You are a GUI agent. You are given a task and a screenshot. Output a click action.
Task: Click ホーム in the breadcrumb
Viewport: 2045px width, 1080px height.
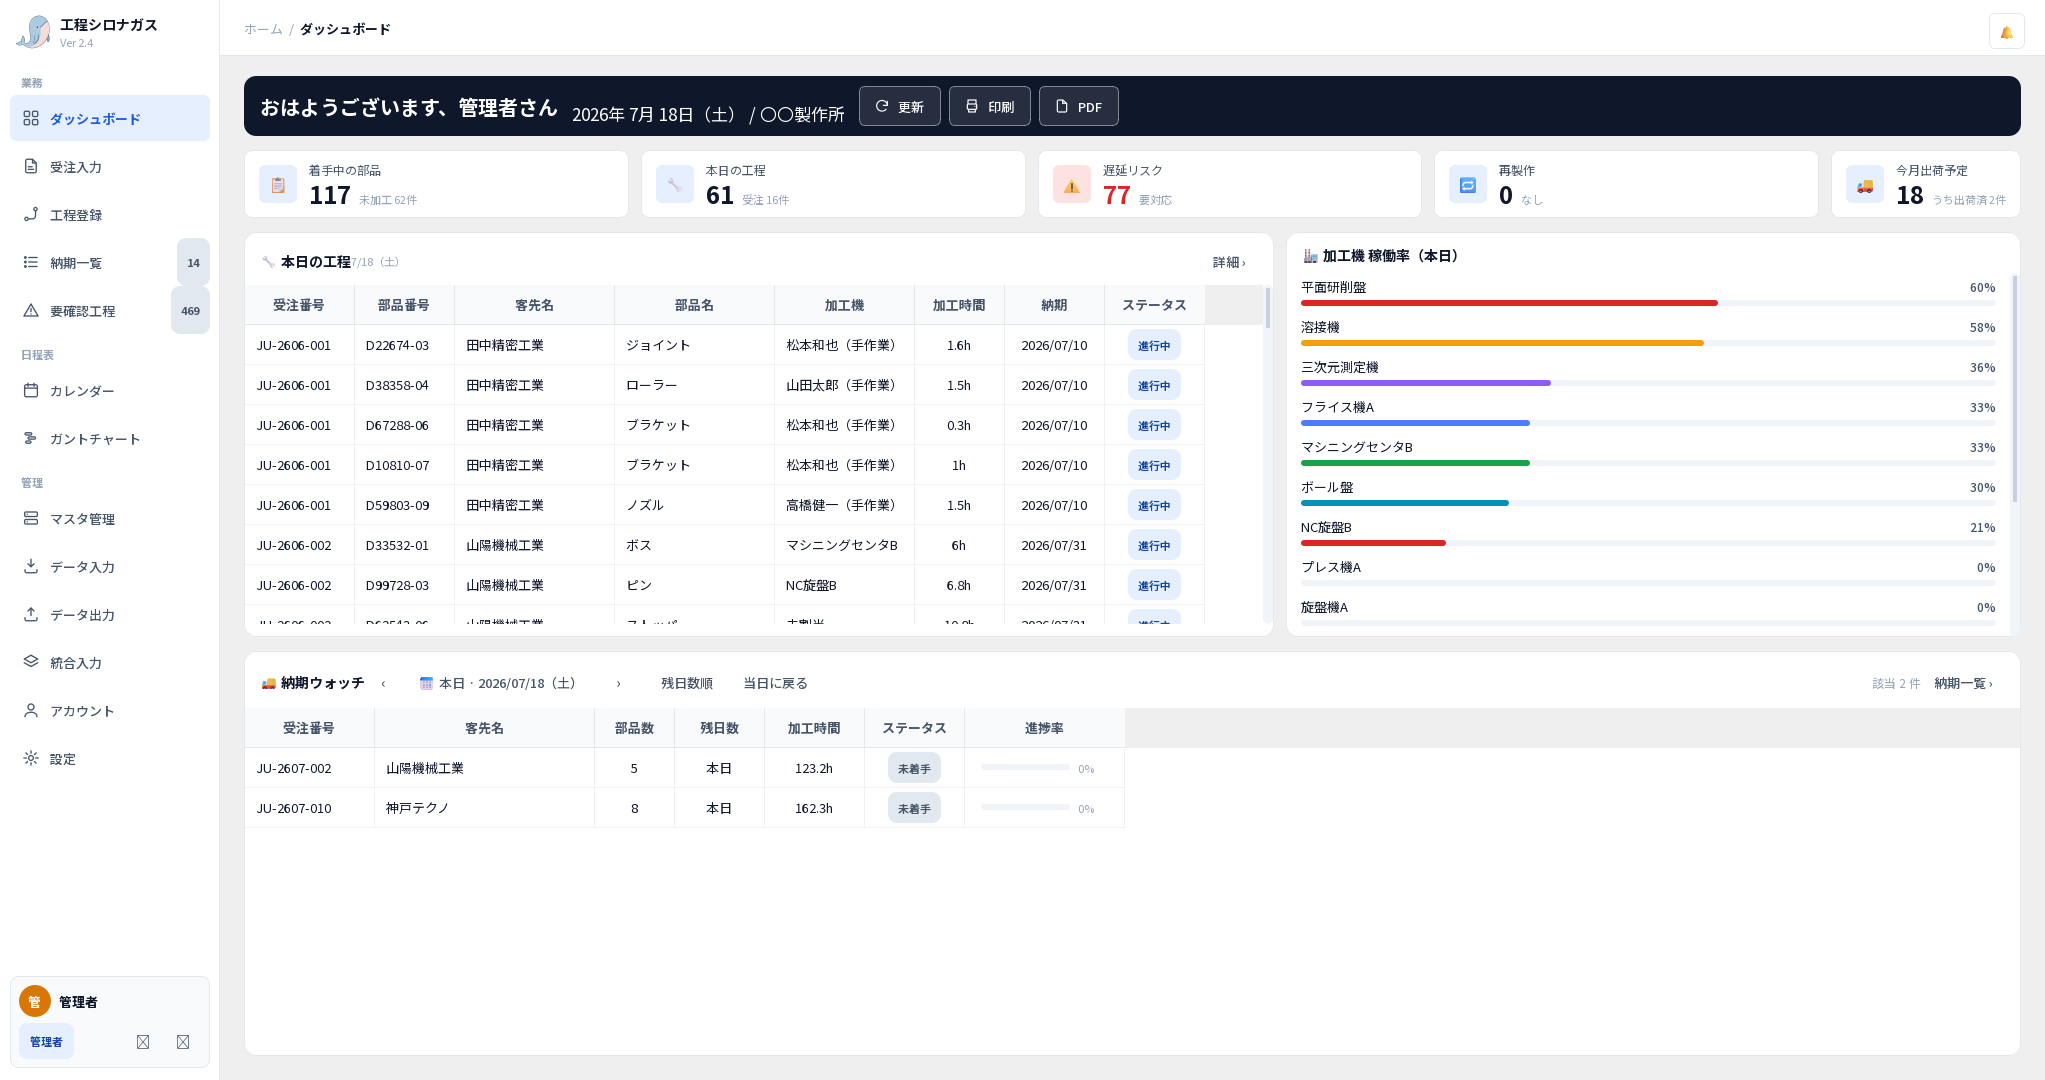[263, 29]
